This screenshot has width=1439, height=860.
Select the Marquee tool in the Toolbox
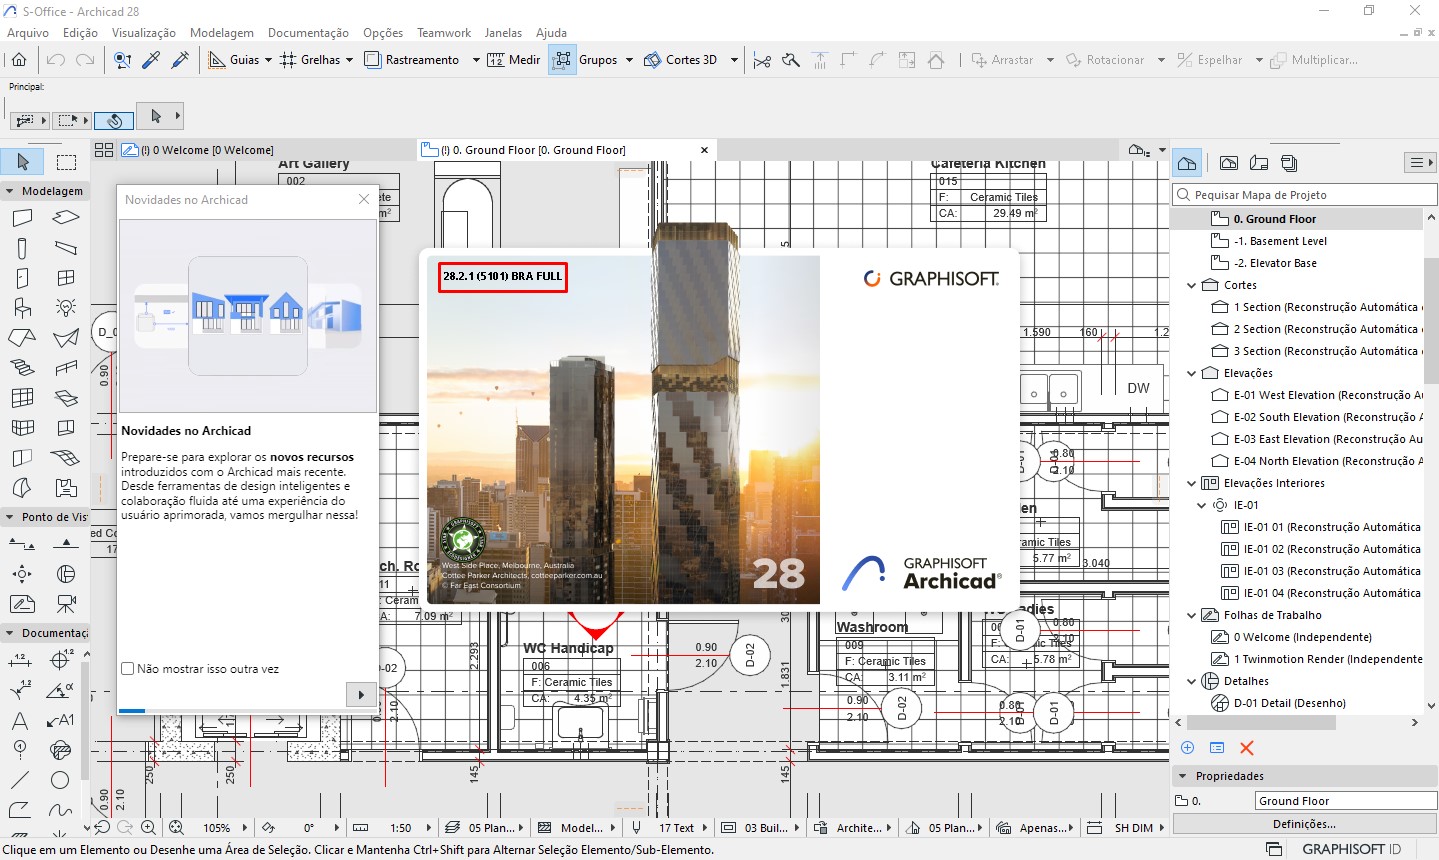tap(66, 161)
